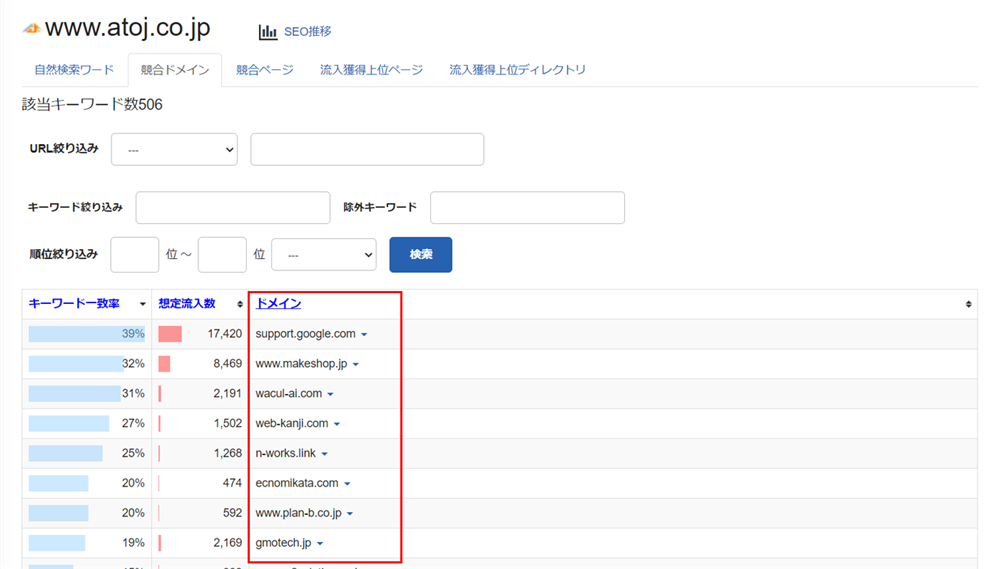Screen dimensions: 1000x569
Task: Click the web-kanji.com domain text
Action: [291, 424]
